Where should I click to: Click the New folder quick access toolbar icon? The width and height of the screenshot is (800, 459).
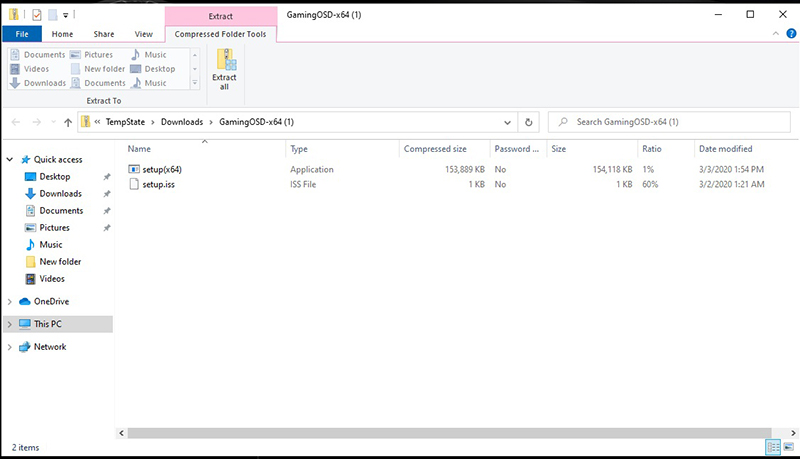53,15
